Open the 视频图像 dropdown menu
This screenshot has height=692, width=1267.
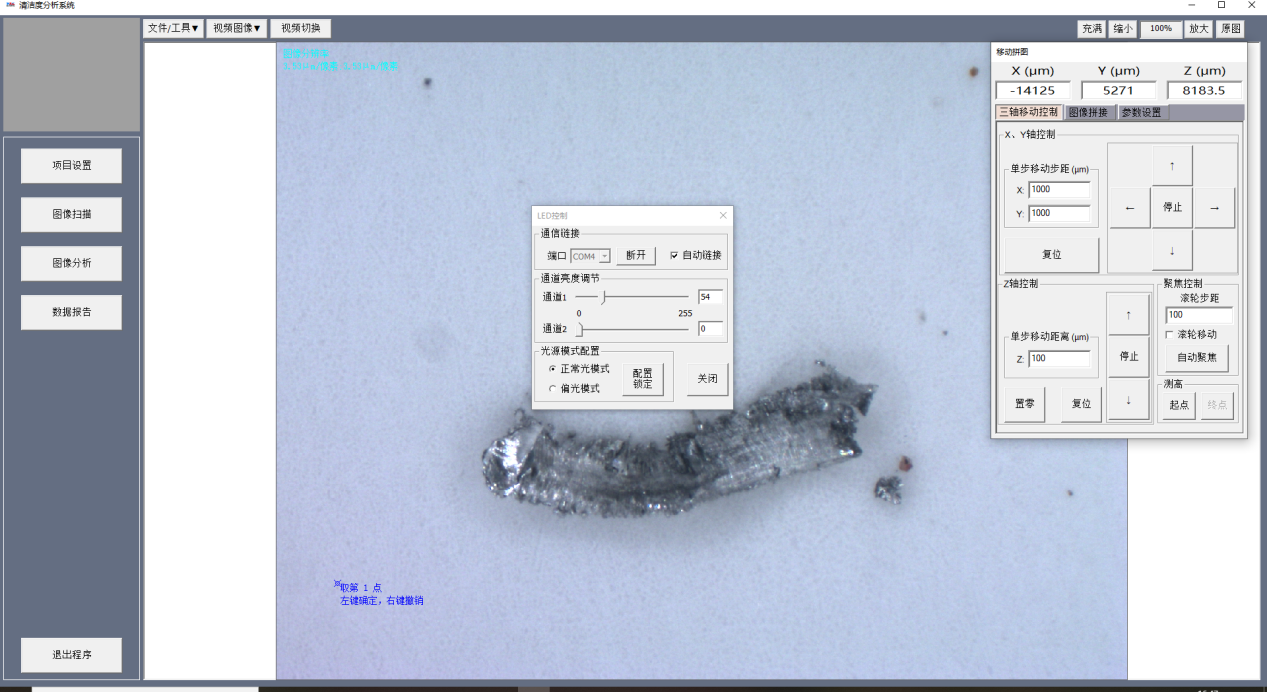[237, 29]
